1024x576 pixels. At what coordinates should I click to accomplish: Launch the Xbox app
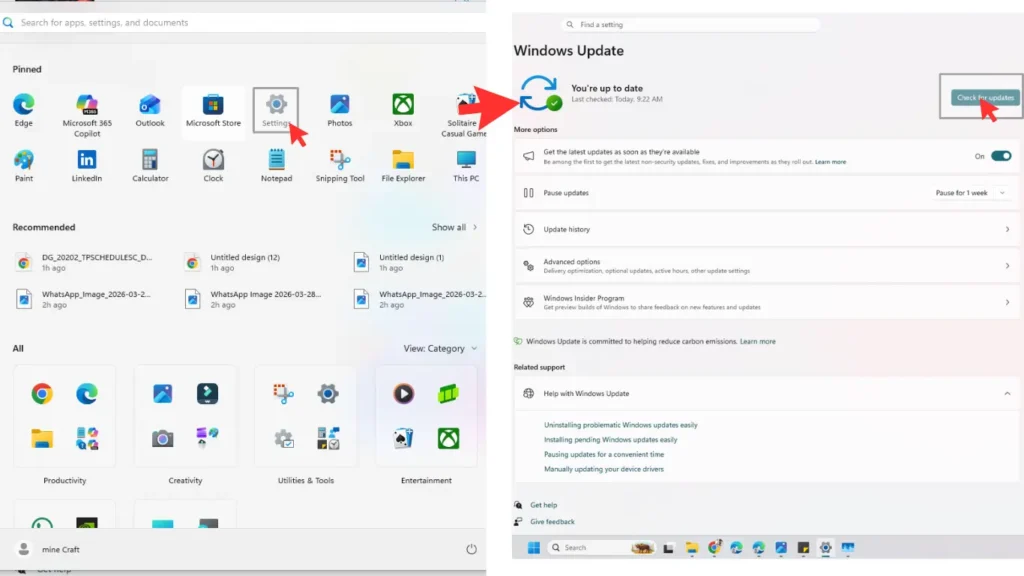[402, 105]
